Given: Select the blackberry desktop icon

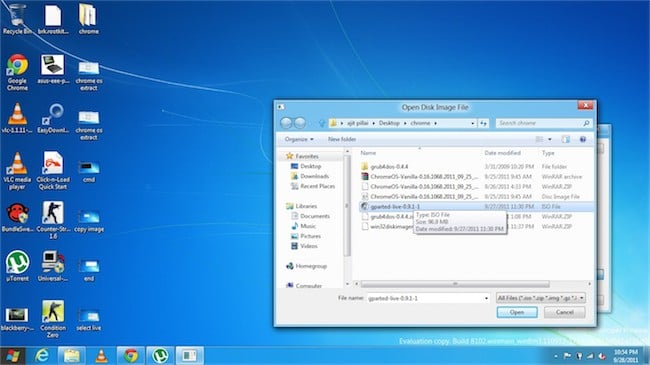Looking at the screenshot, I should point(17,319).
